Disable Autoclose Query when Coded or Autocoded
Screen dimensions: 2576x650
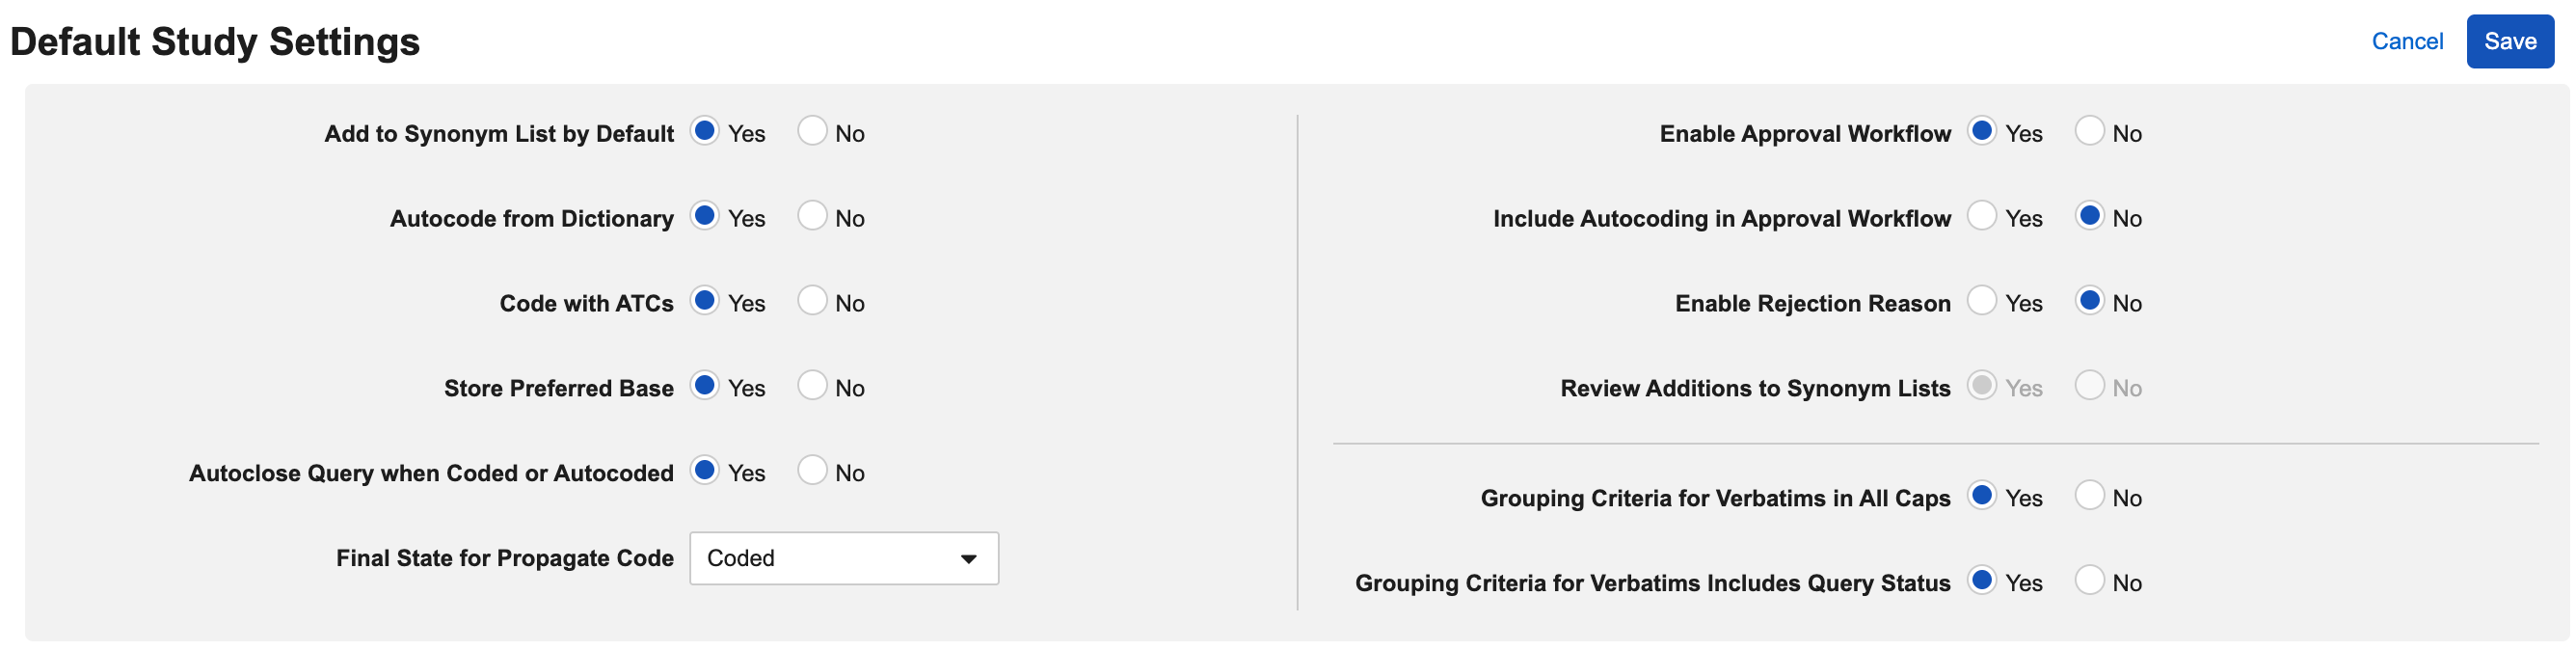pos(812,471)
